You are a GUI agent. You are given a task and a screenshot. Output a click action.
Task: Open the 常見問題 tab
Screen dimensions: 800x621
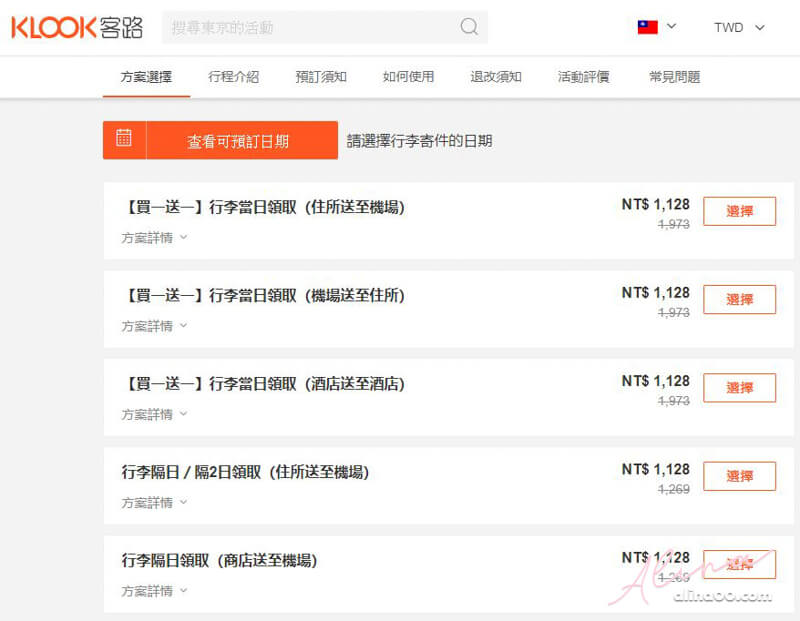(x=674, y=77)
